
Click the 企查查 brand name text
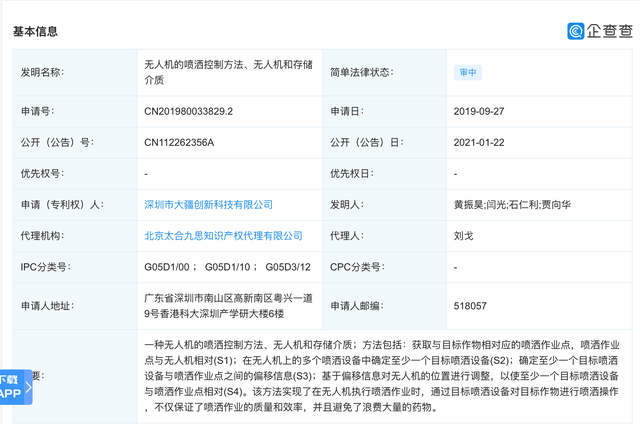click(609, 31)
